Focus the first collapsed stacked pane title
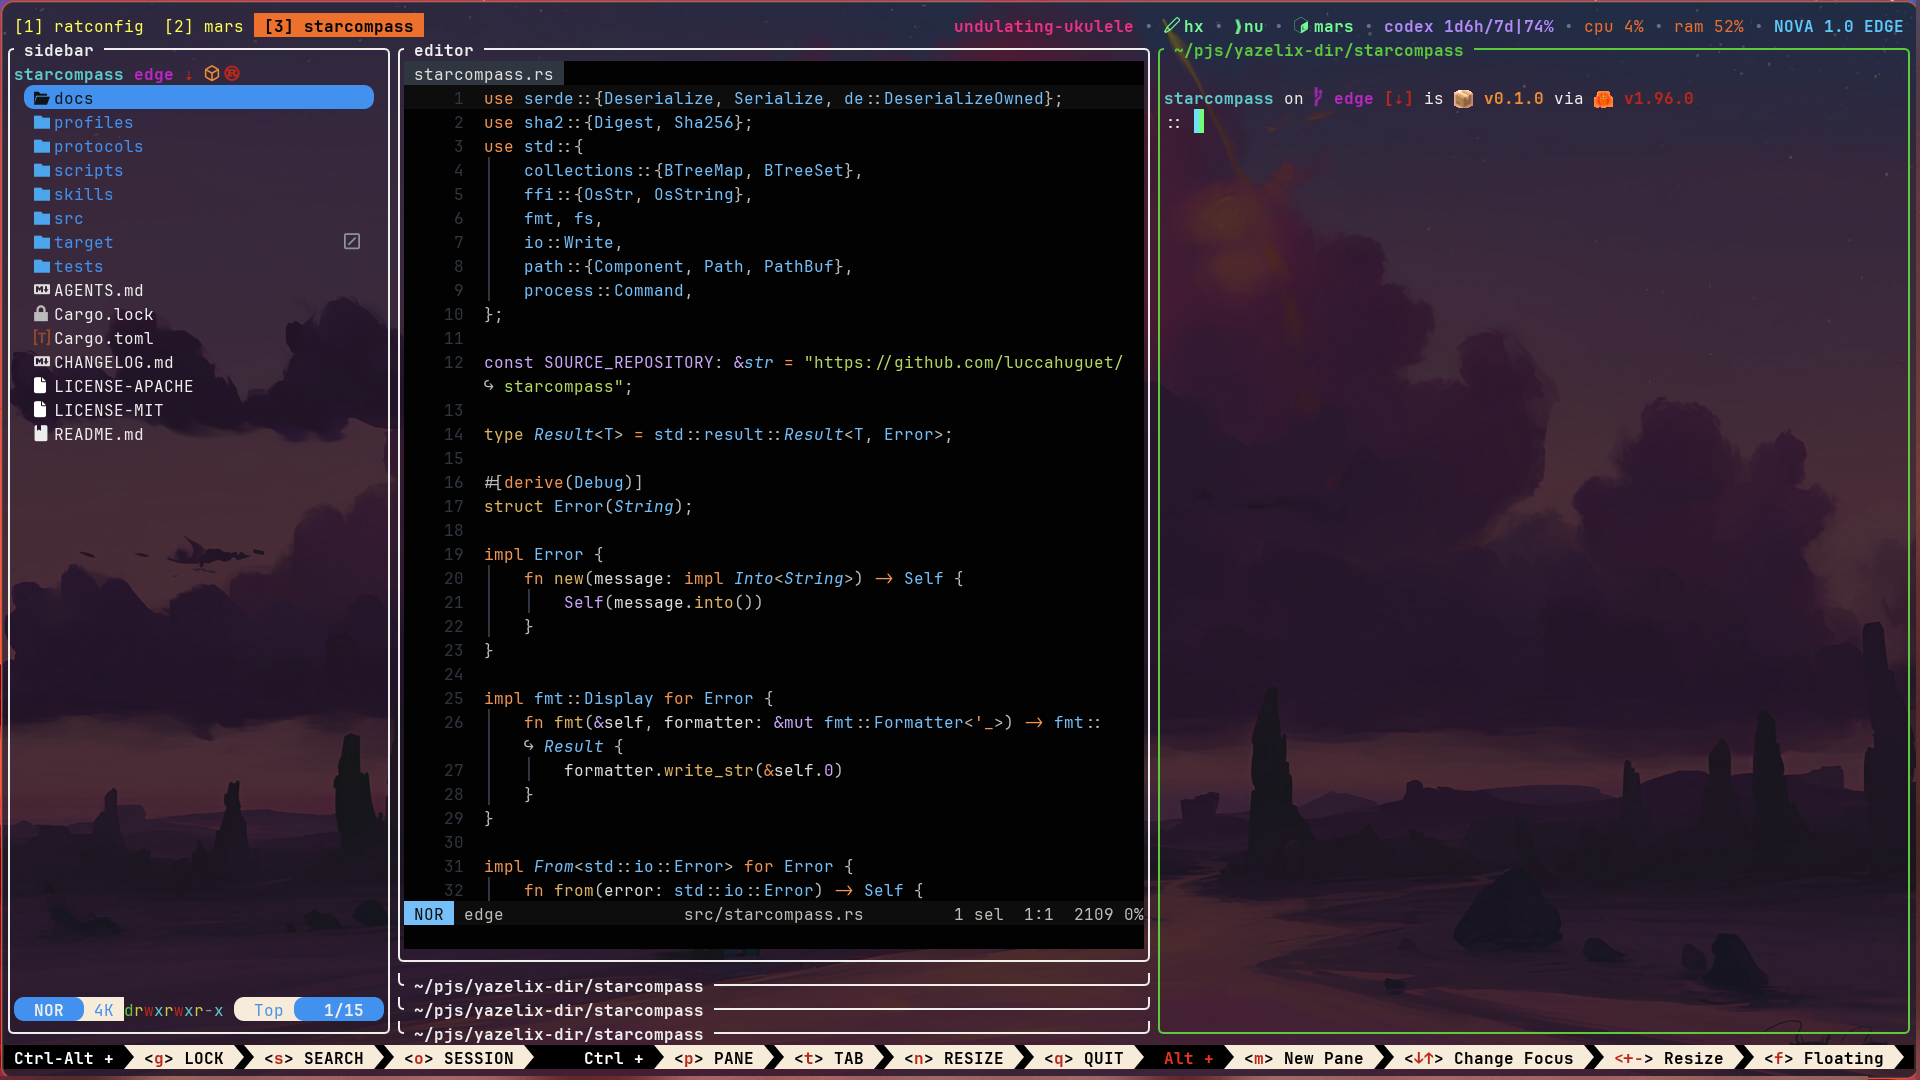 tap(558, 986)
